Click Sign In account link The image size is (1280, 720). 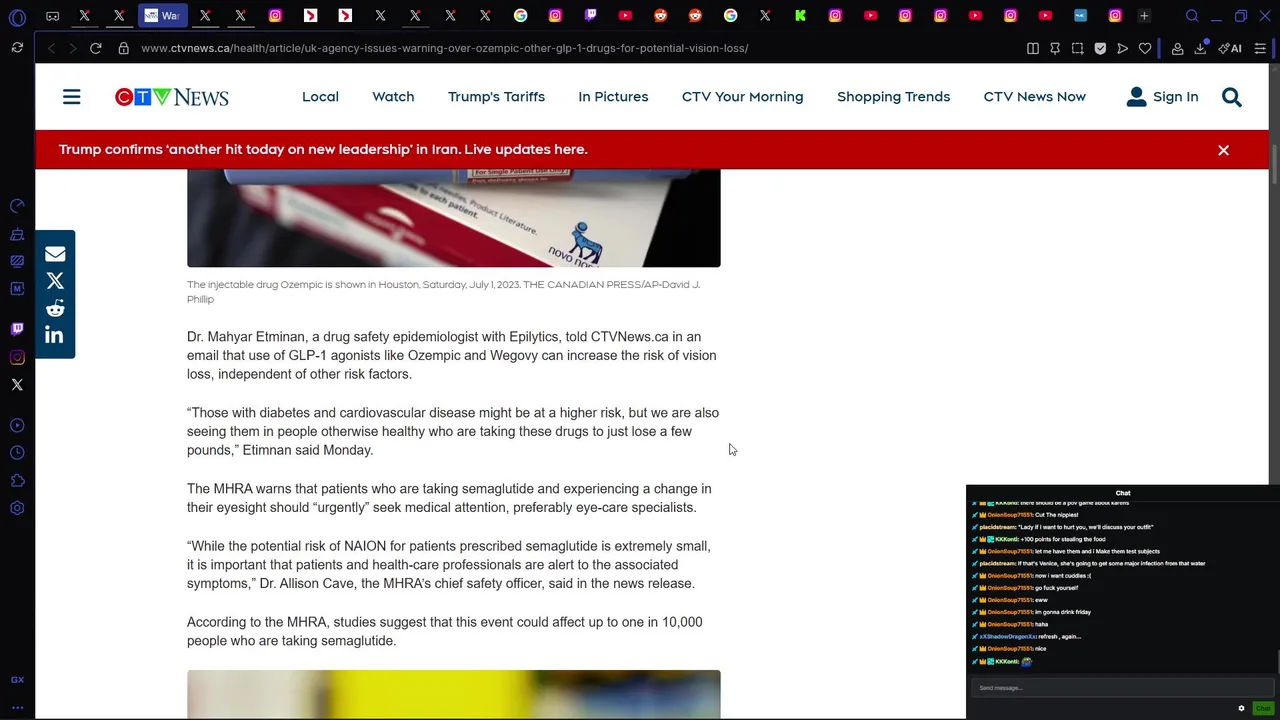(1162, 97)
